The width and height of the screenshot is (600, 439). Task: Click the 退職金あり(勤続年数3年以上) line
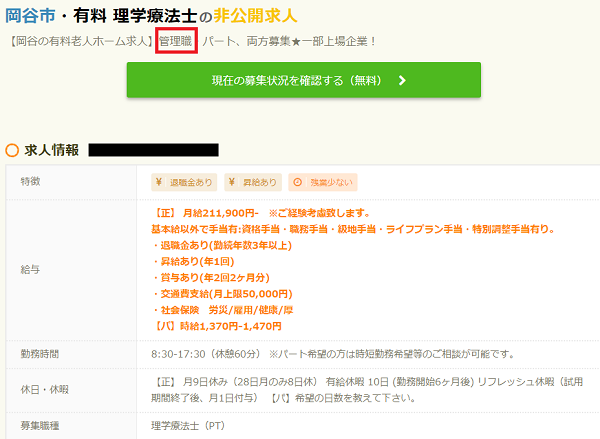[x=222, y=245]
